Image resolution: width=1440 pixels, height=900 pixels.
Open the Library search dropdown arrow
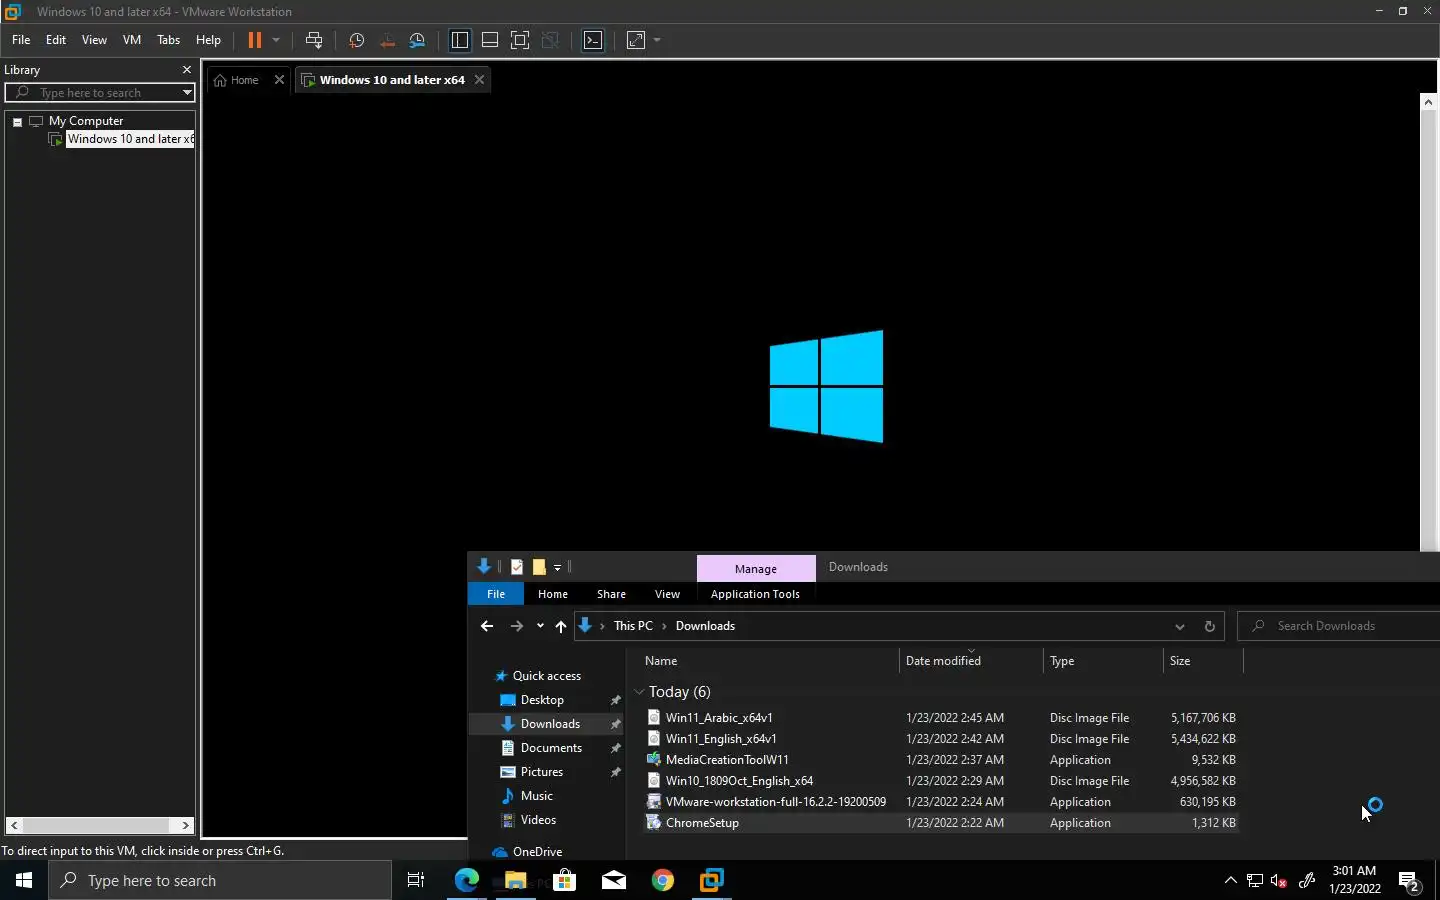pyautogui.click(x=187, y=92)
